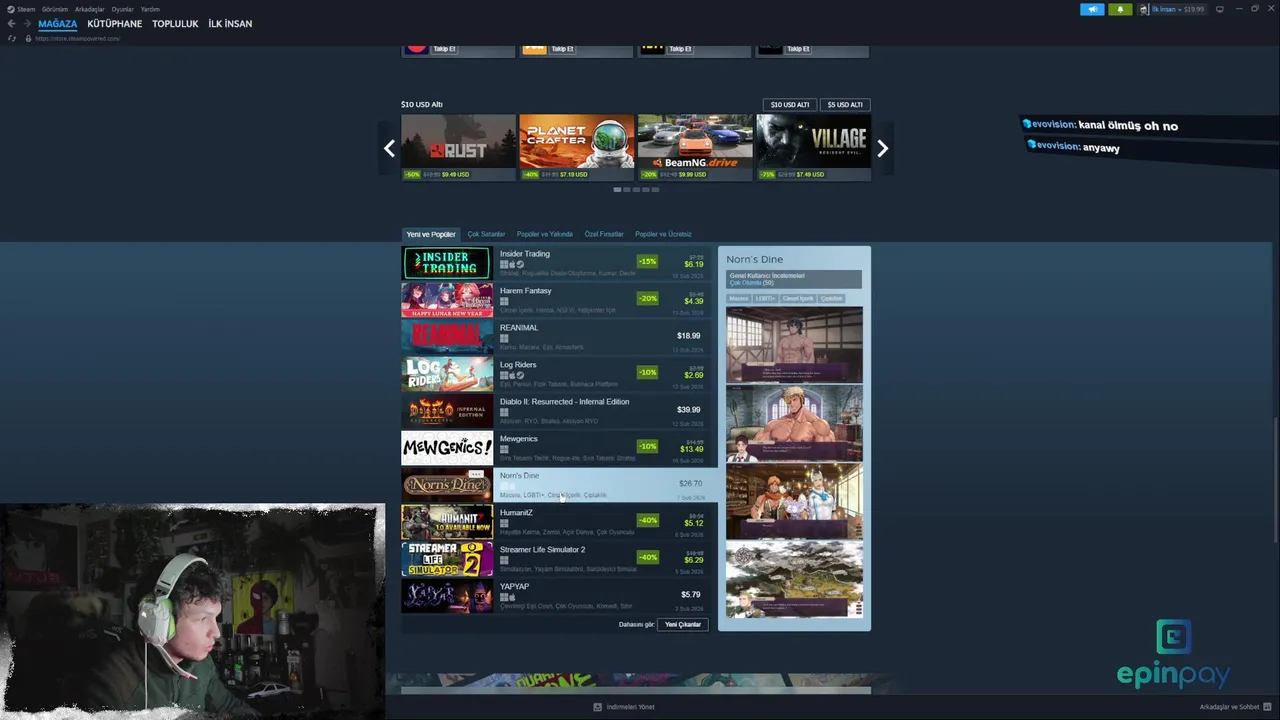1280x720 pixels.
Task: Open the Arkadaşlar ve Sohbet chat icon
Action: (x=1268, y=707)
